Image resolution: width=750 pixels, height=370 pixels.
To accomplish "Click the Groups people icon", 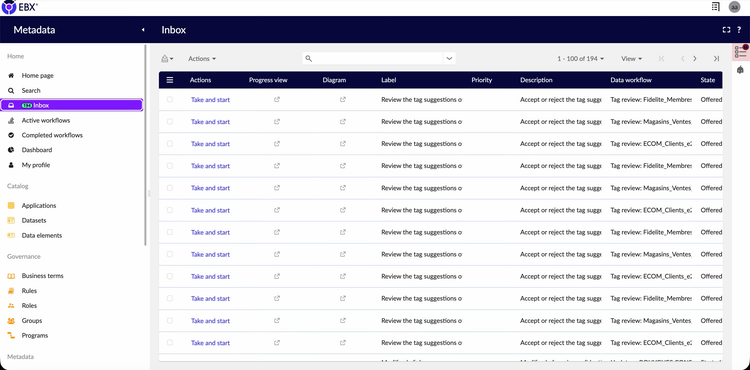I will [11, 321].
